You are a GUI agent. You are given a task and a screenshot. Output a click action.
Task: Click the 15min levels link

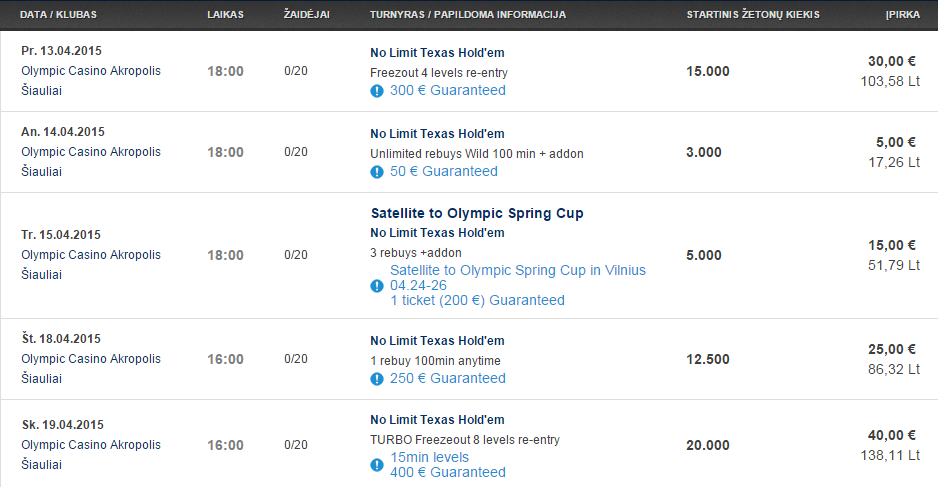[430, 457]
